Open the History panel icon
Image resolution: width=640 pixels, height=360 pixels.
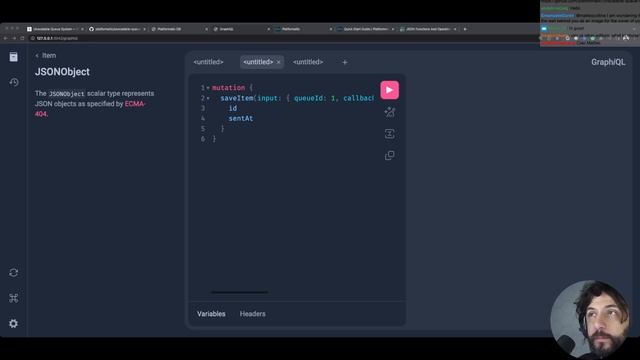pyautogui.click(x=13, y=82)
